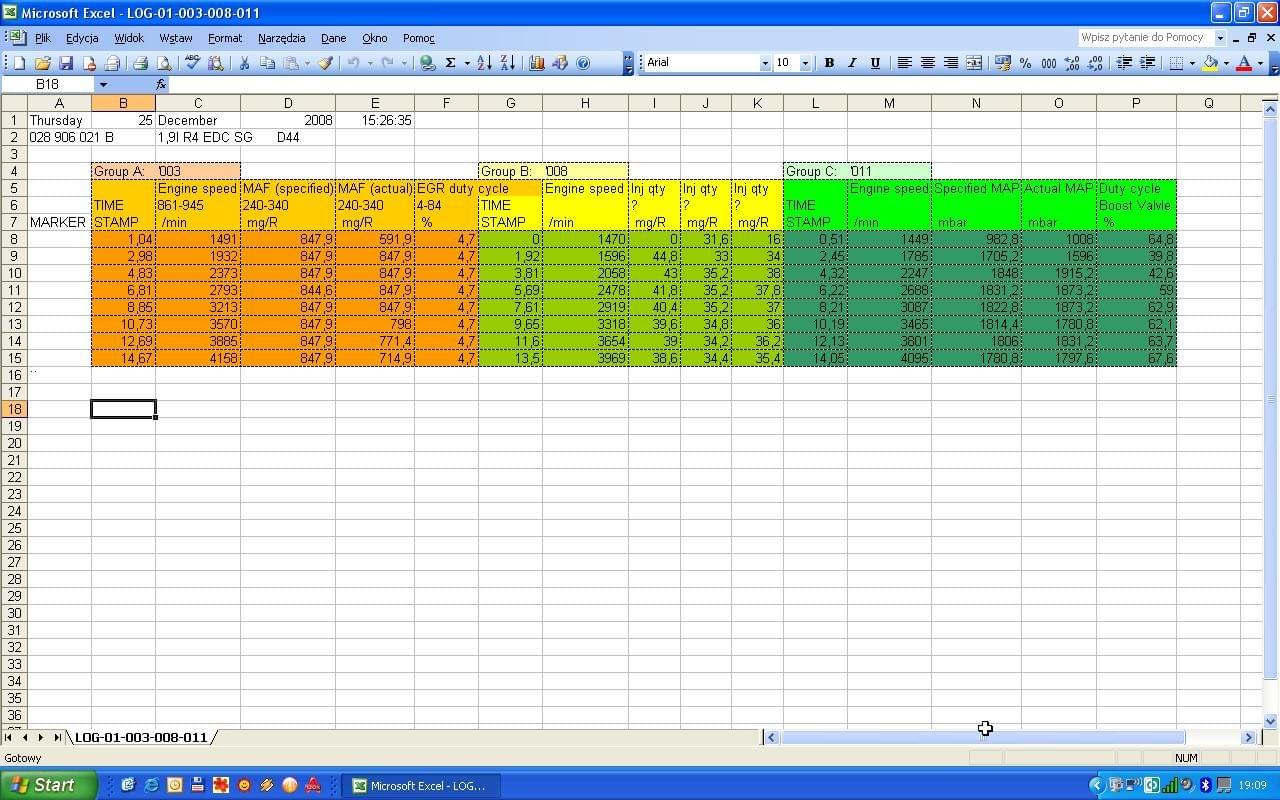Open the Print Preview tool
The width and height of the screenshot is (1280, 800).
(x=164, y=63)
